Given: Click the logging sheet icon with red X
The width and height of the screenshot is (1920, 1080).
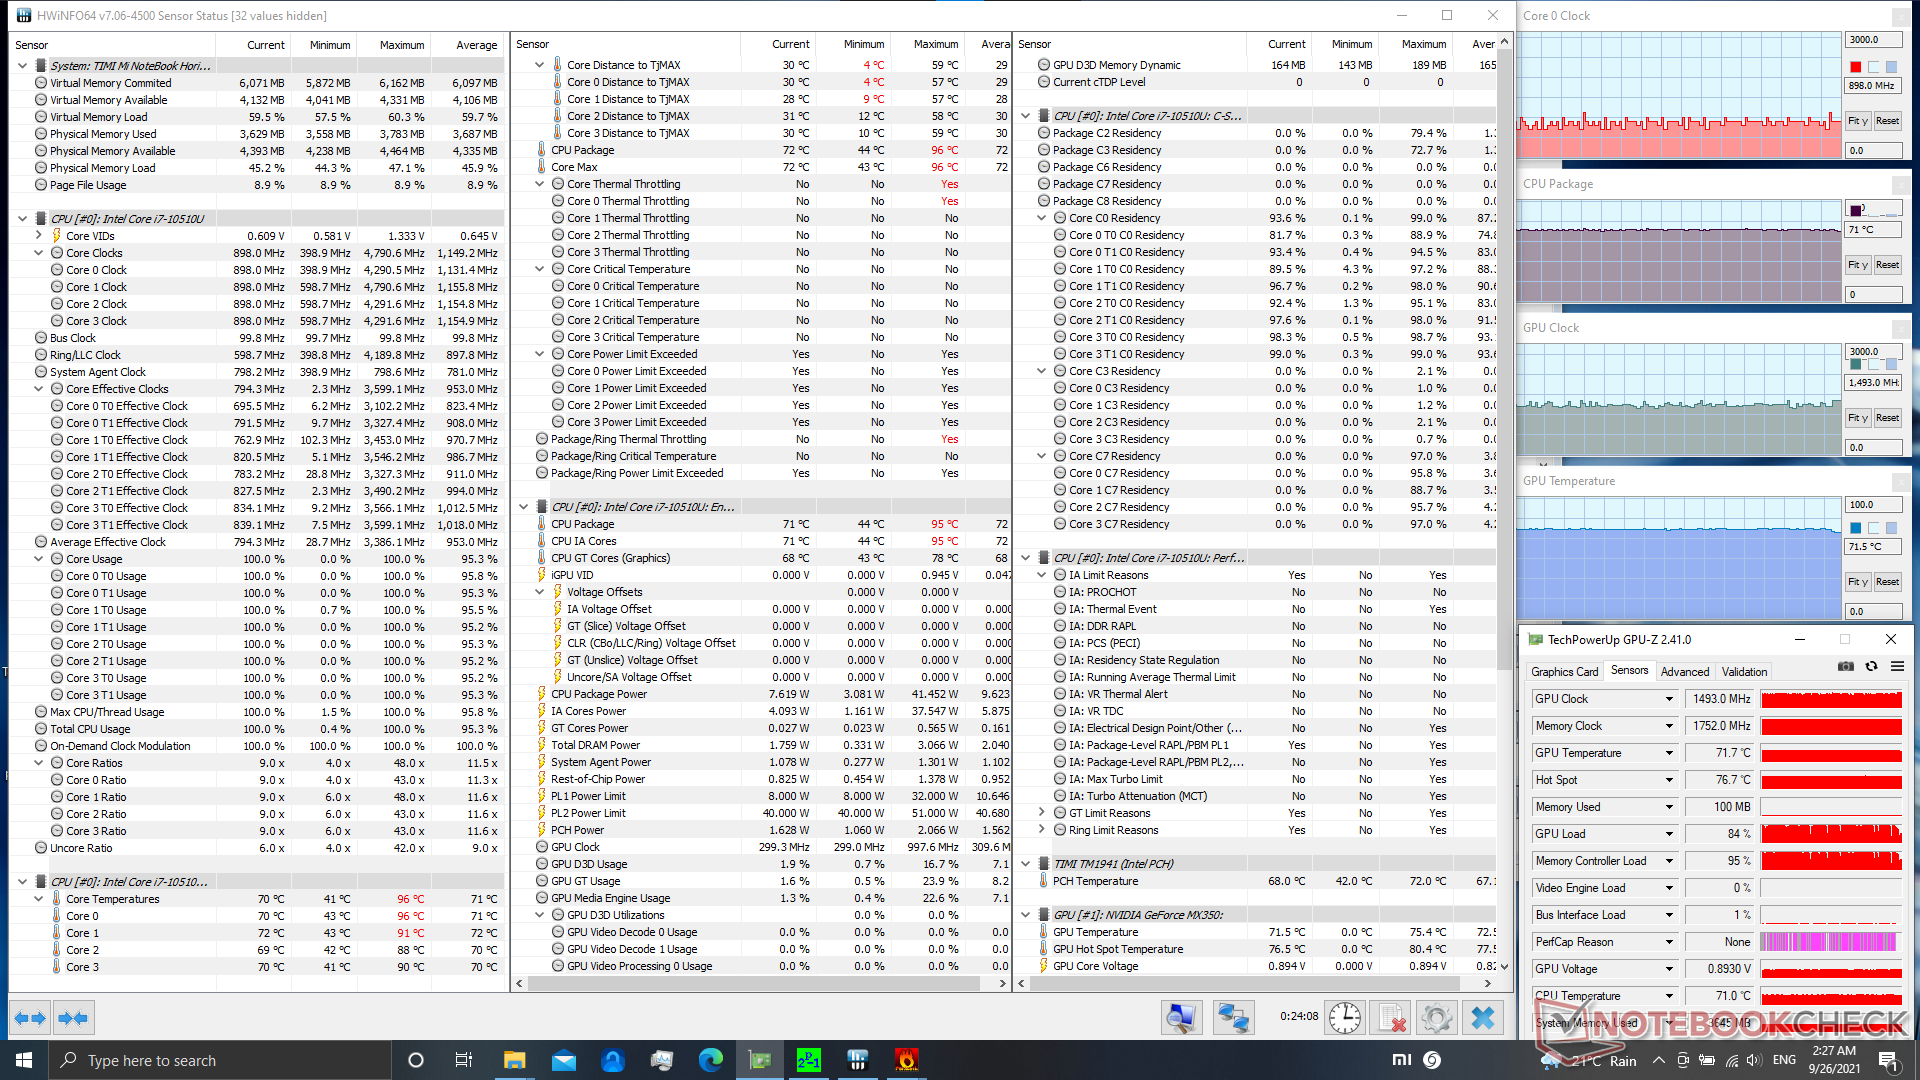Looking at the screenshot, I should (x=1390, y=1018).
